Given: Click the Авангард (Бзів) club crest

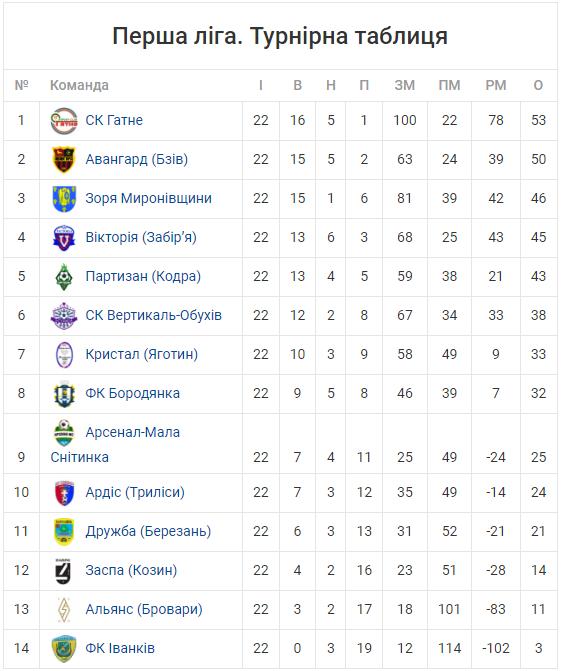Looking at the screenshot, I should tap(64, 160).
